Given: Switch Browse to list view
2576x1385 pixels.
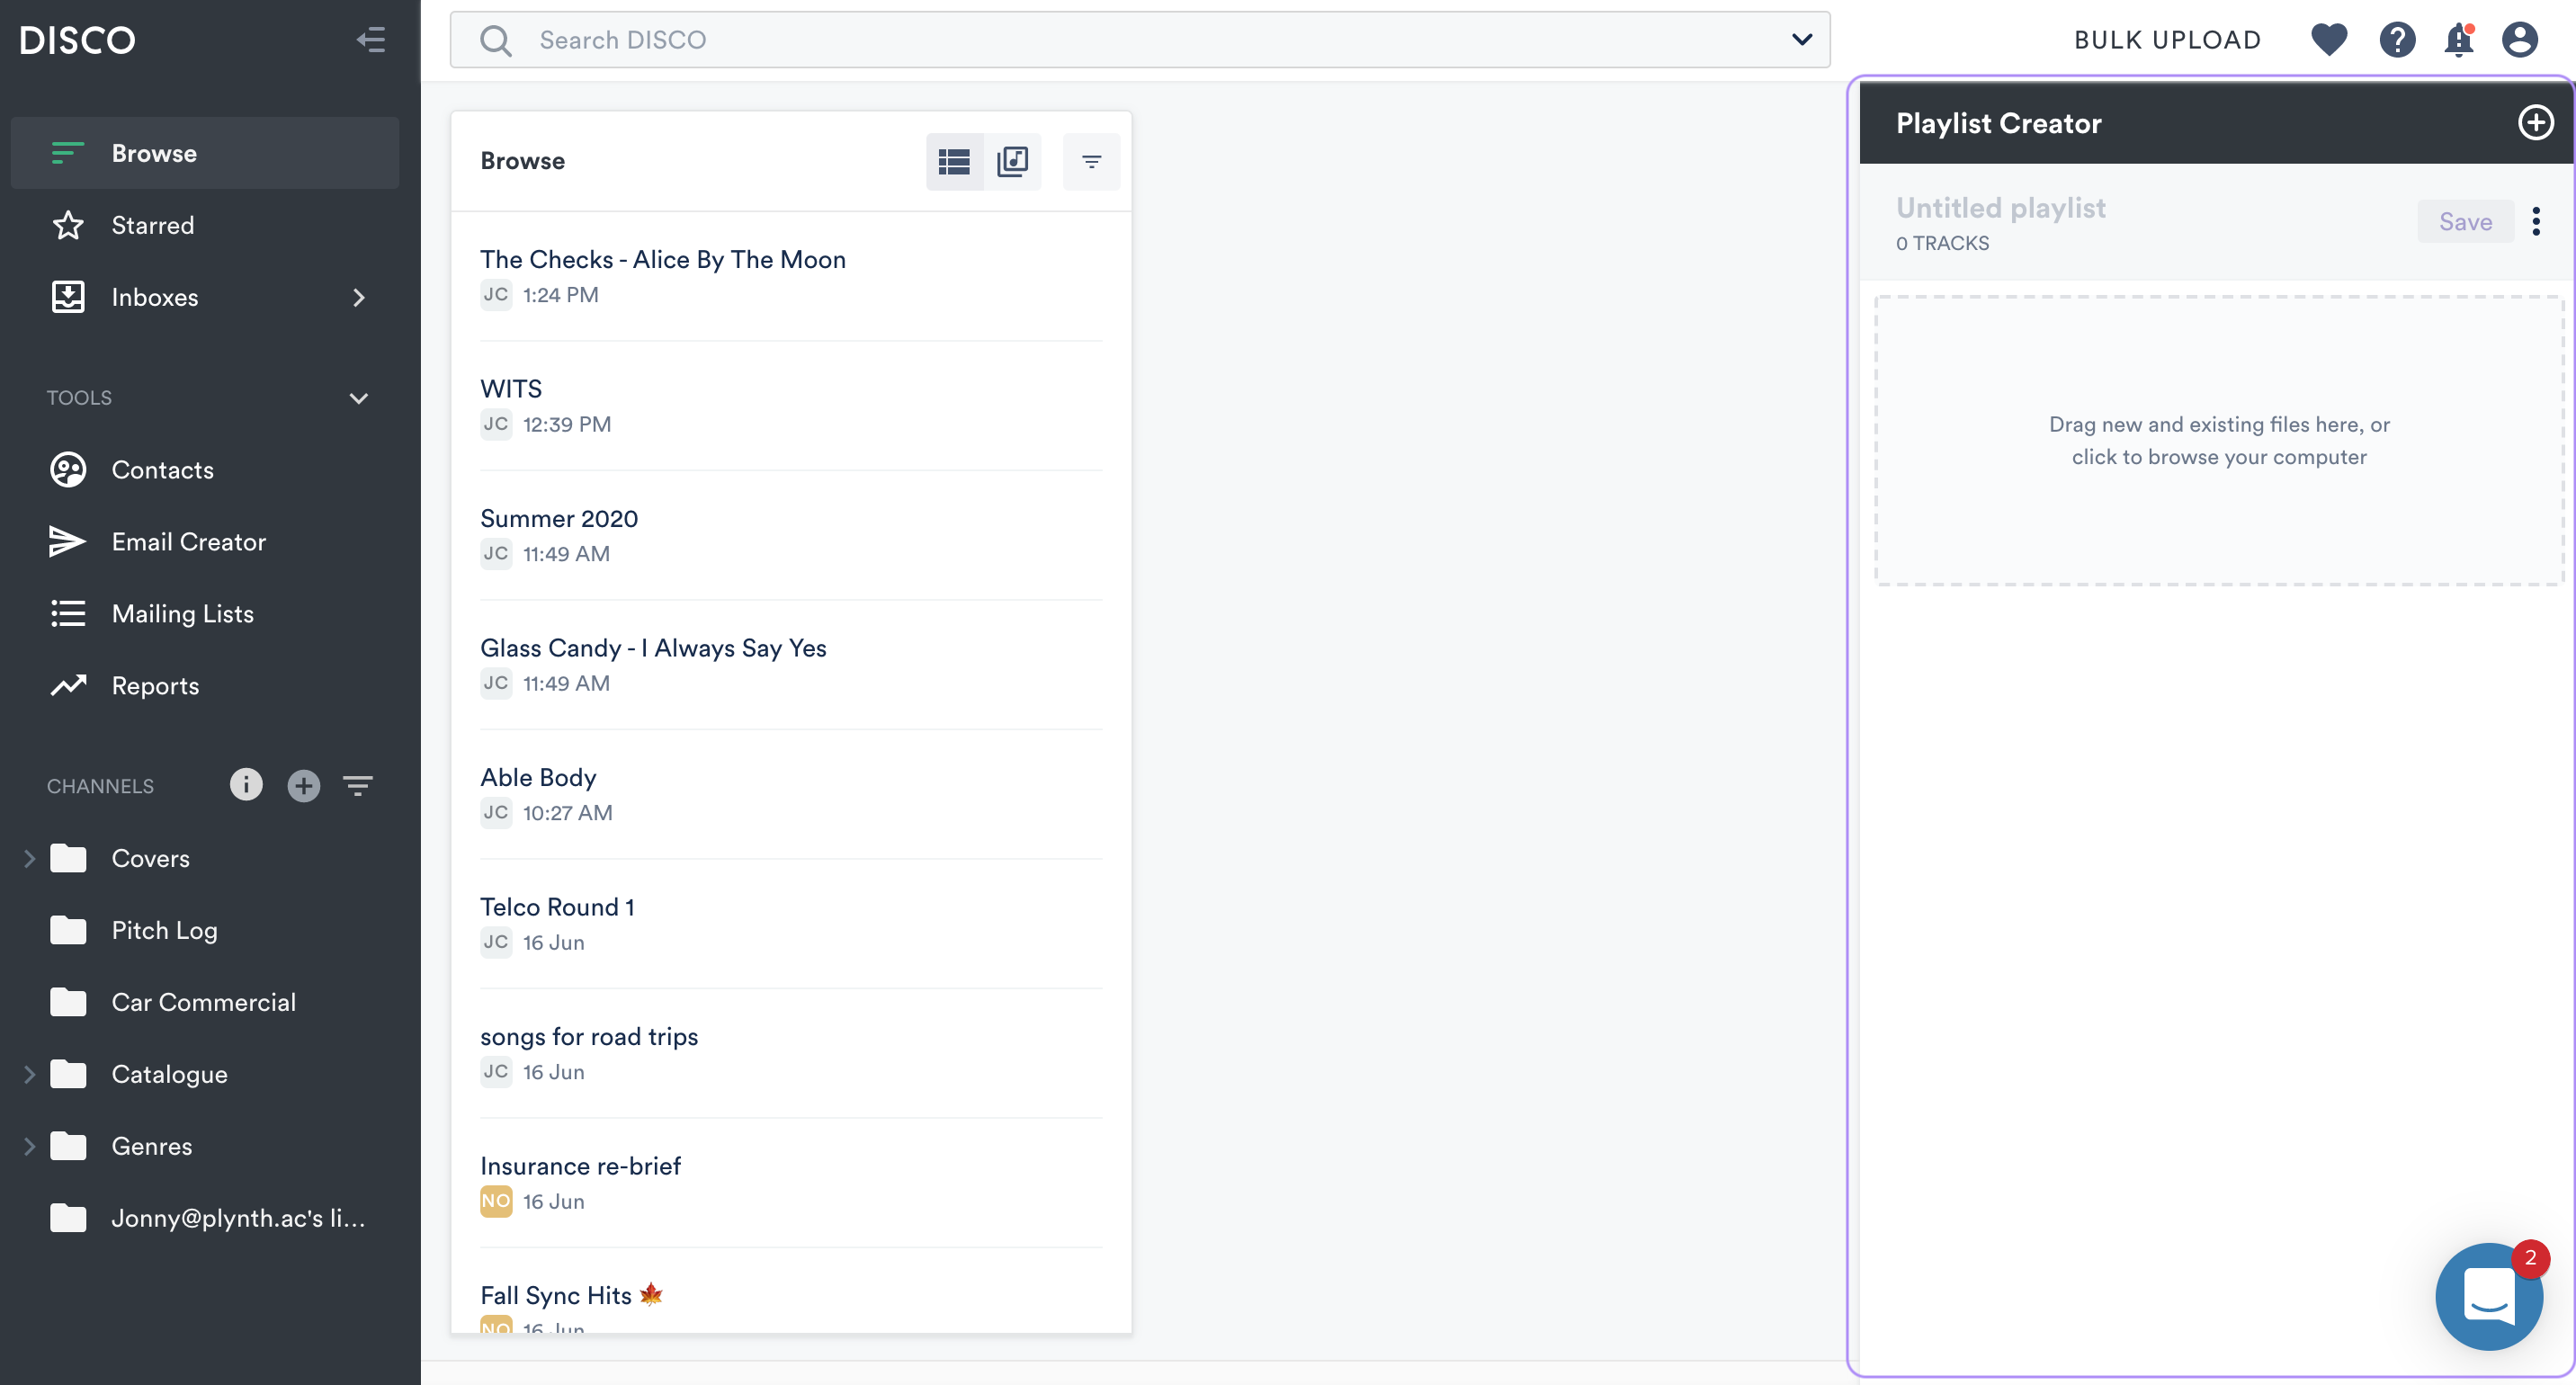Looking at the screenshot, I should (x=954, y=161).
